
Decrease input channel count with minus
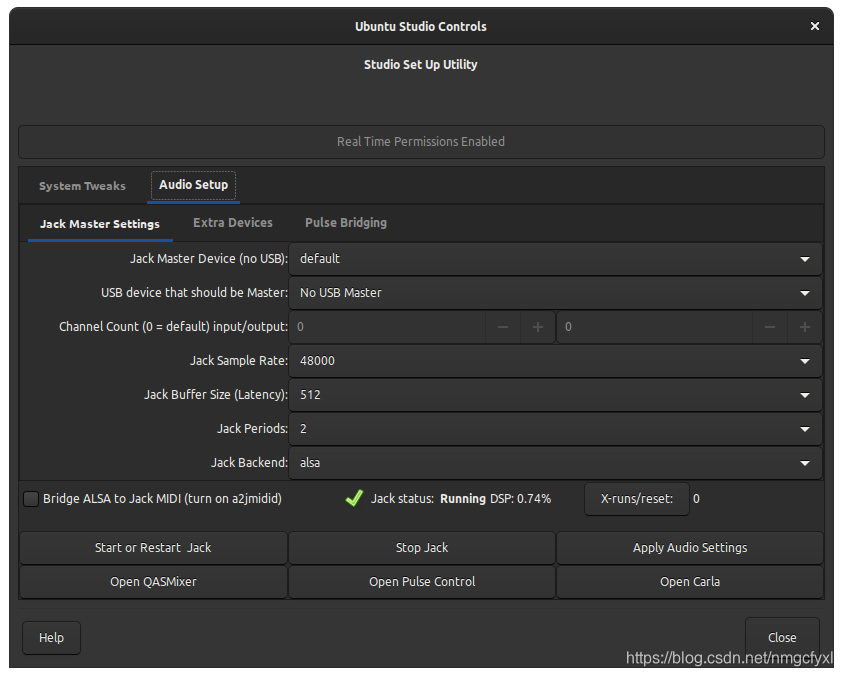click(x=503, y=327)
